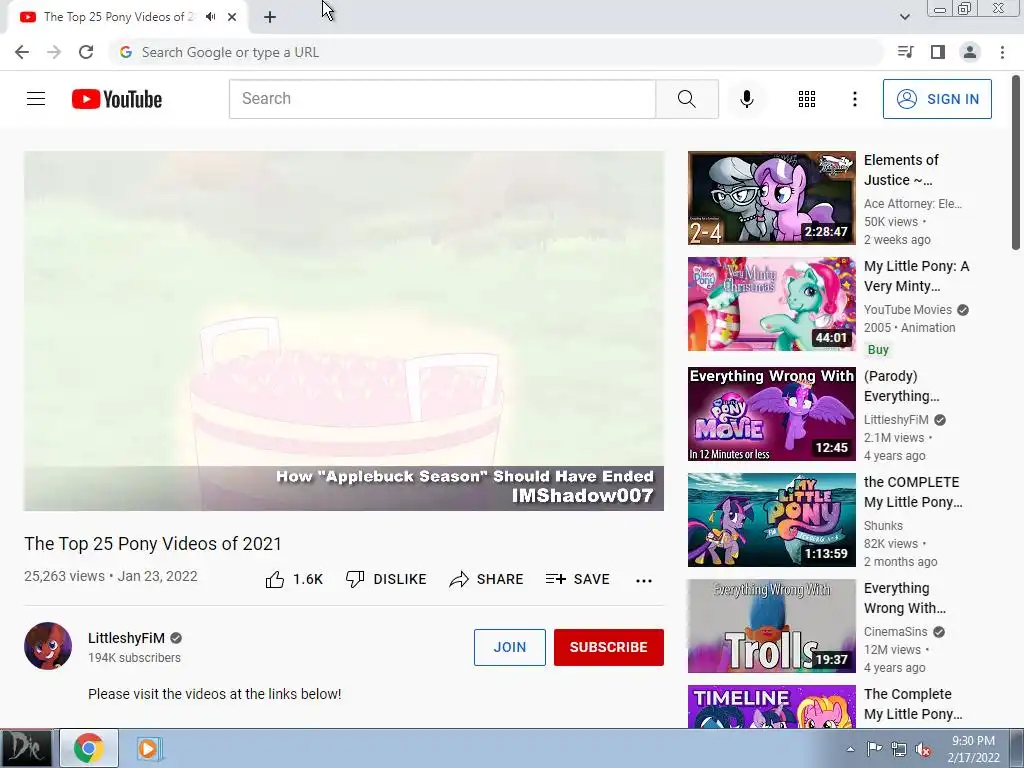Click the video title text
Screen dimensions: 1024x768
click(153, 543)
